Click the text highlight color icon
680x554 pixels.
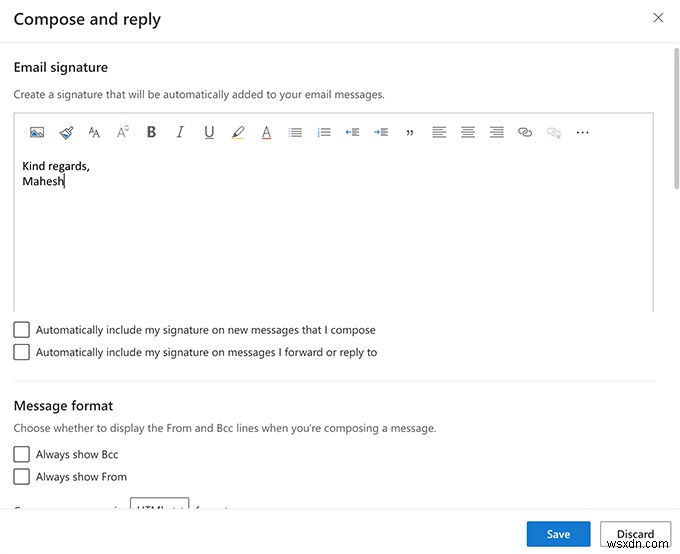(x=237, y=132)
